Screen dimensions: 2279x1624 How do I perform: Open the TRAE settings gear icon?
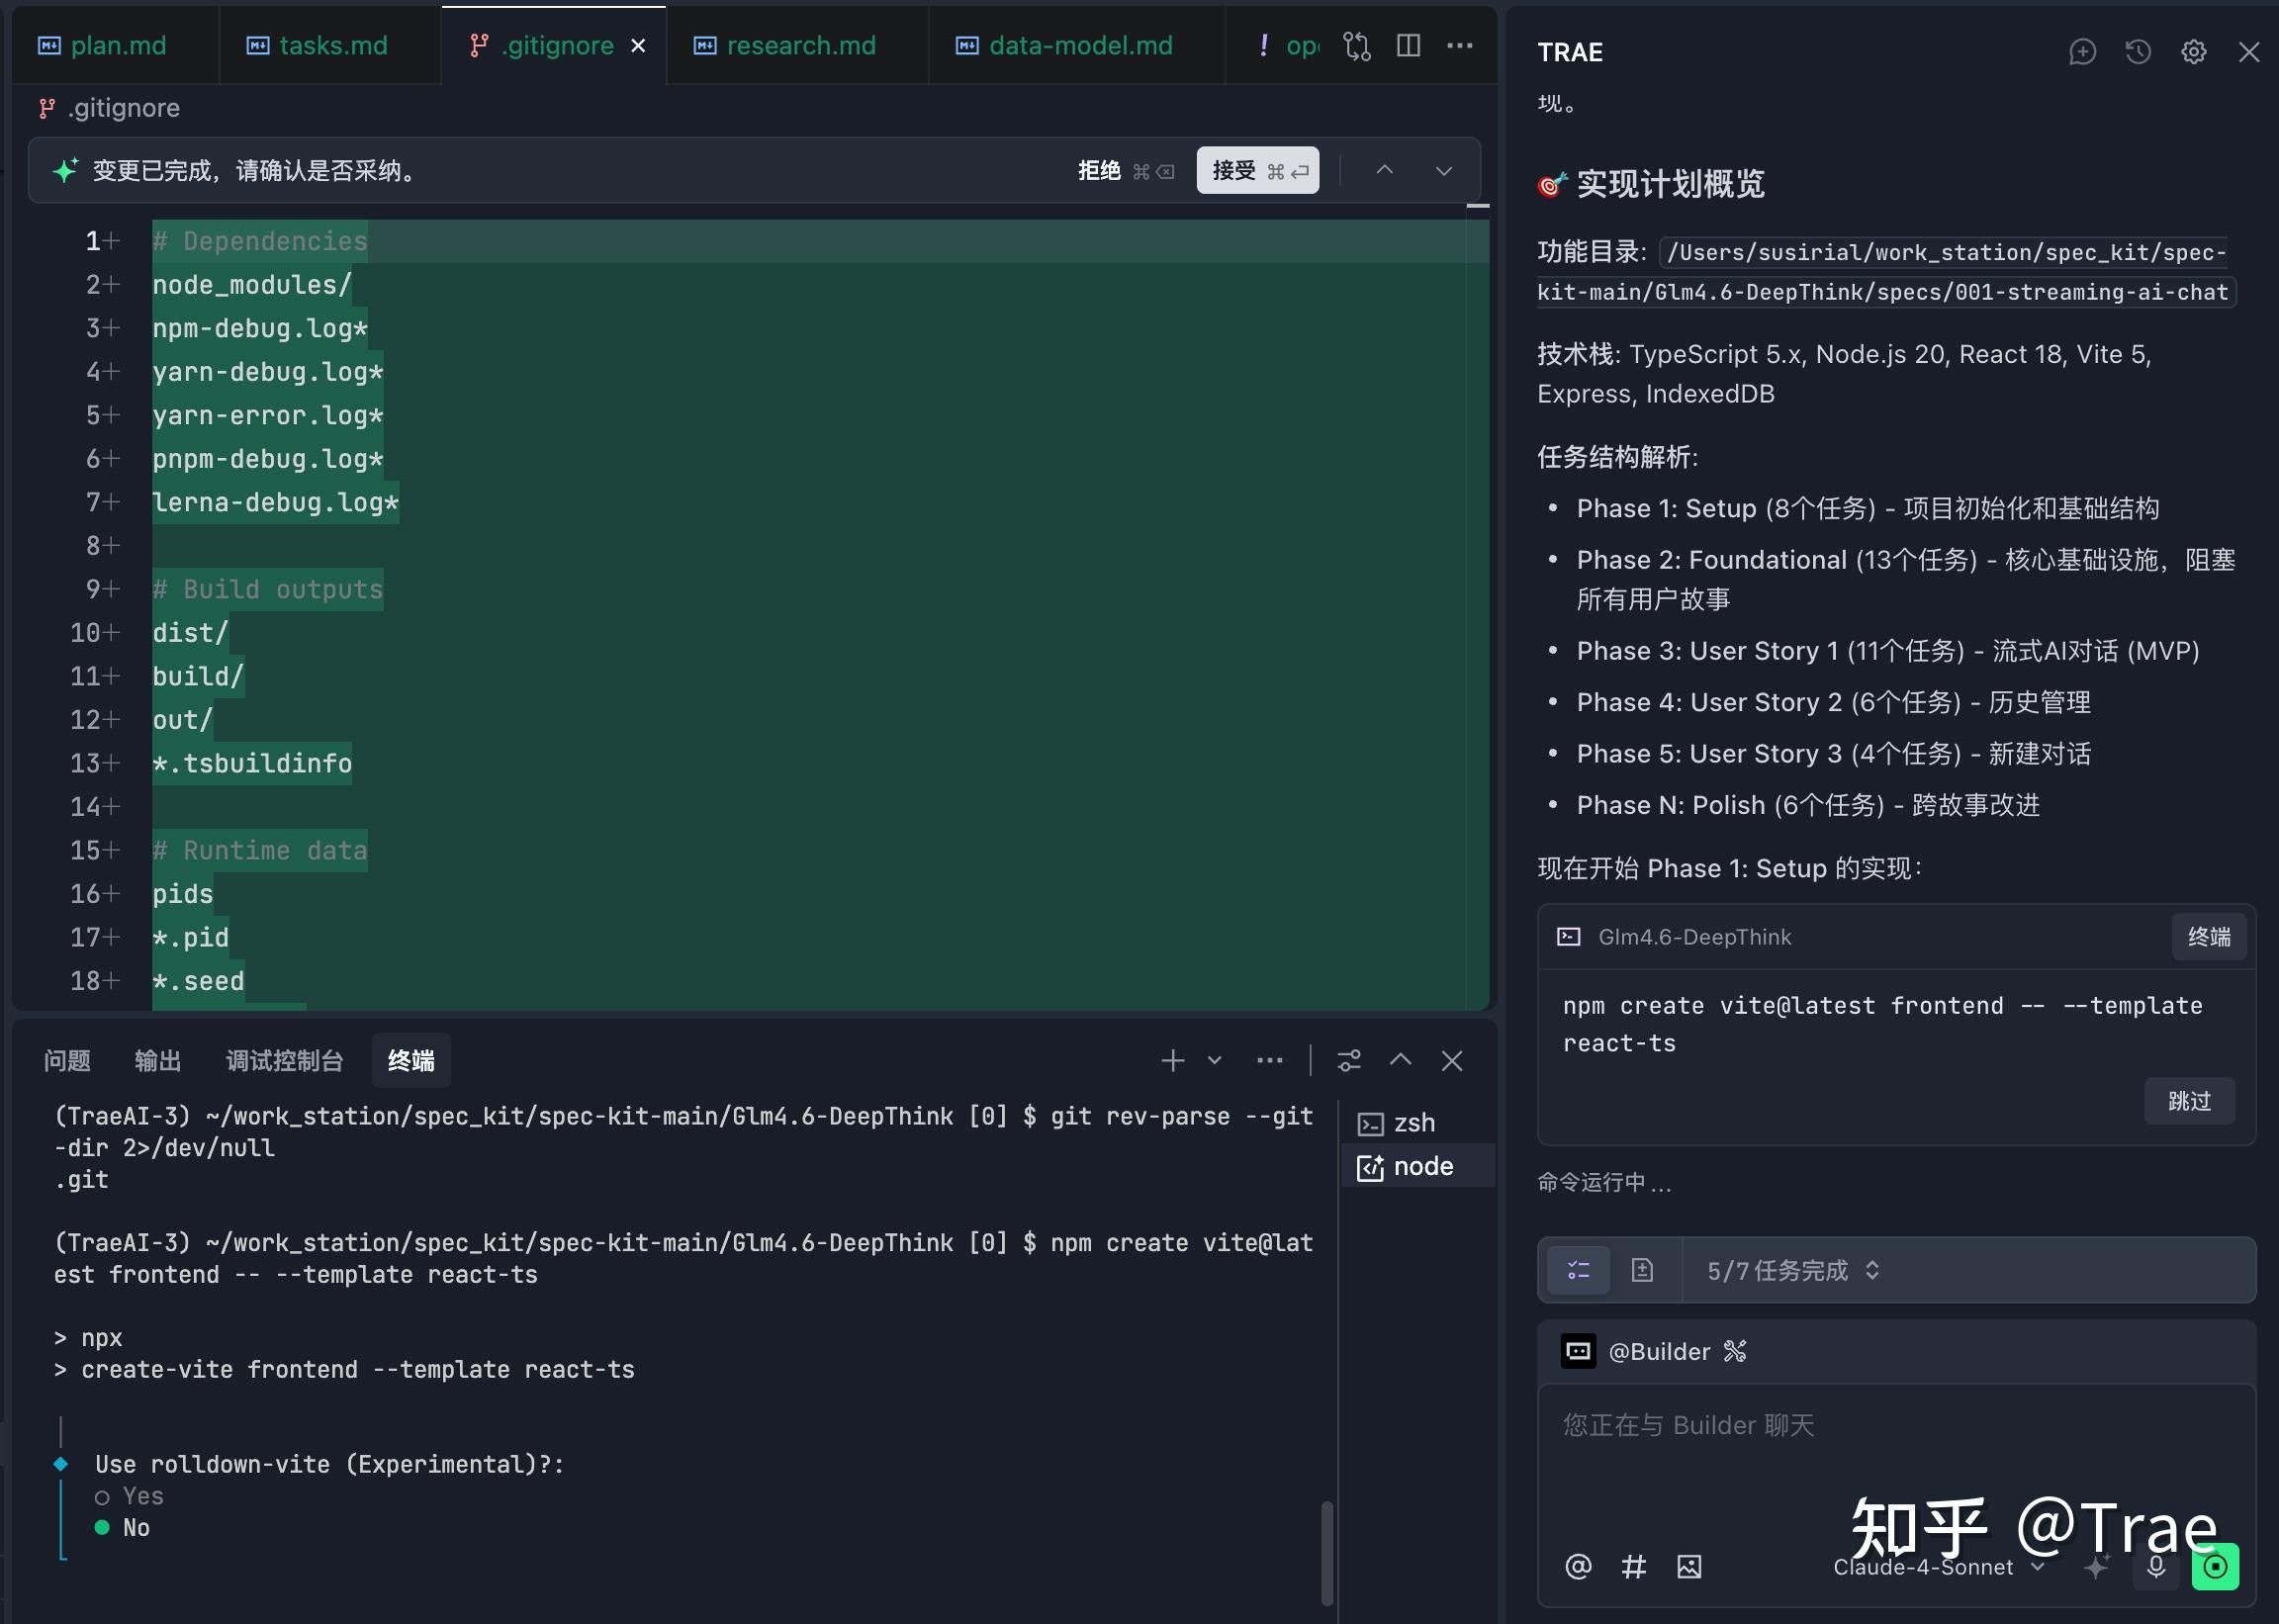(2193, 51)
